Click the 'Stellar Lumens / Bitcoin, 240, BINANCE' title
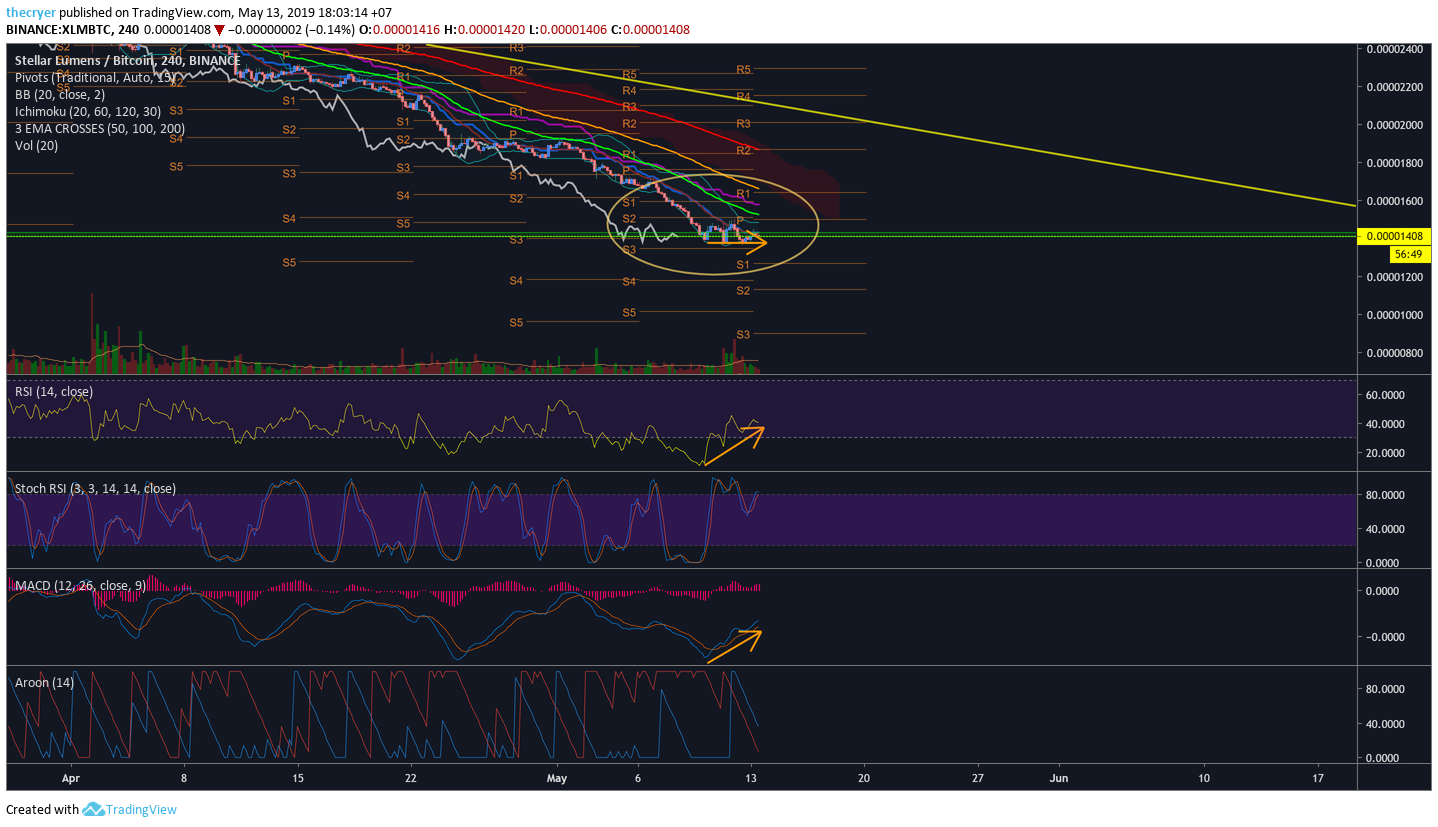The width and height of the screenshot is (1438, 827). click(127, 61)
